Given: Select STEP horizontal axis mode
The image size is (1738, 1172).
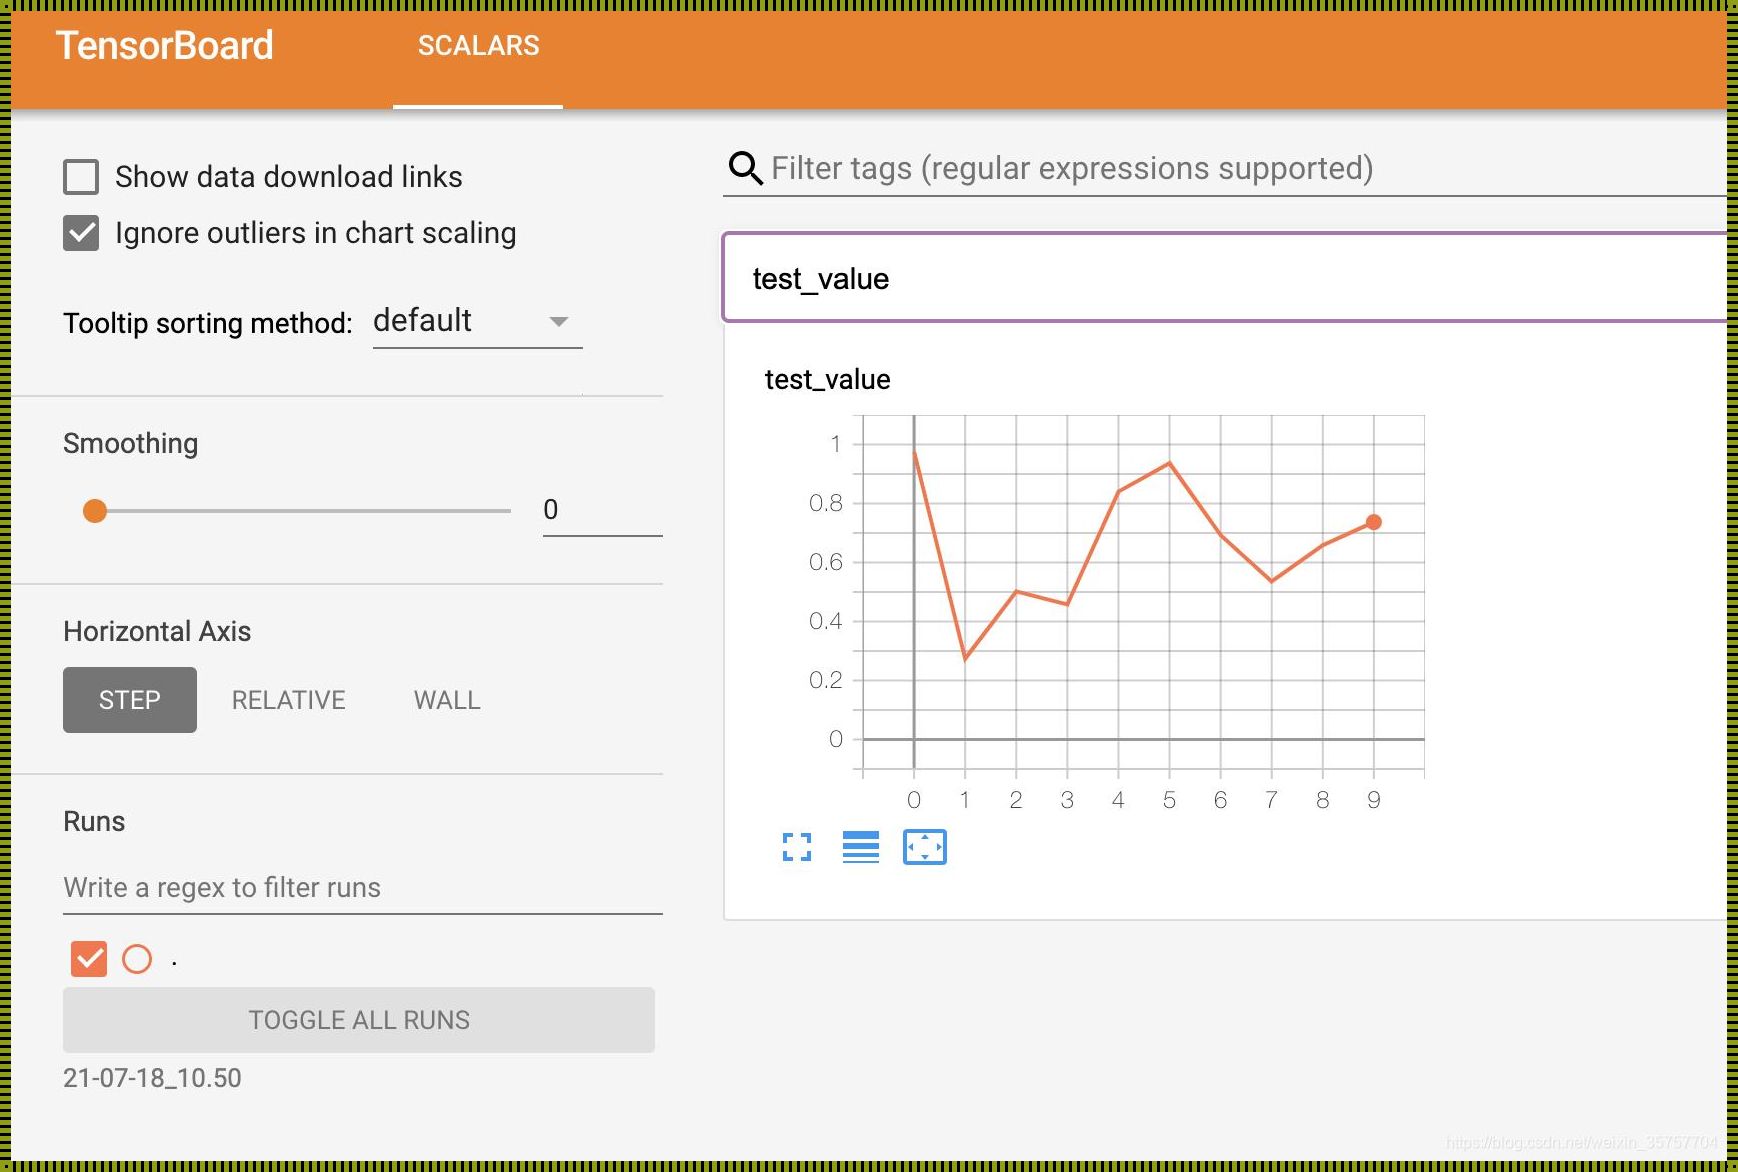Looking at the screenshot, I should point(130,700).
